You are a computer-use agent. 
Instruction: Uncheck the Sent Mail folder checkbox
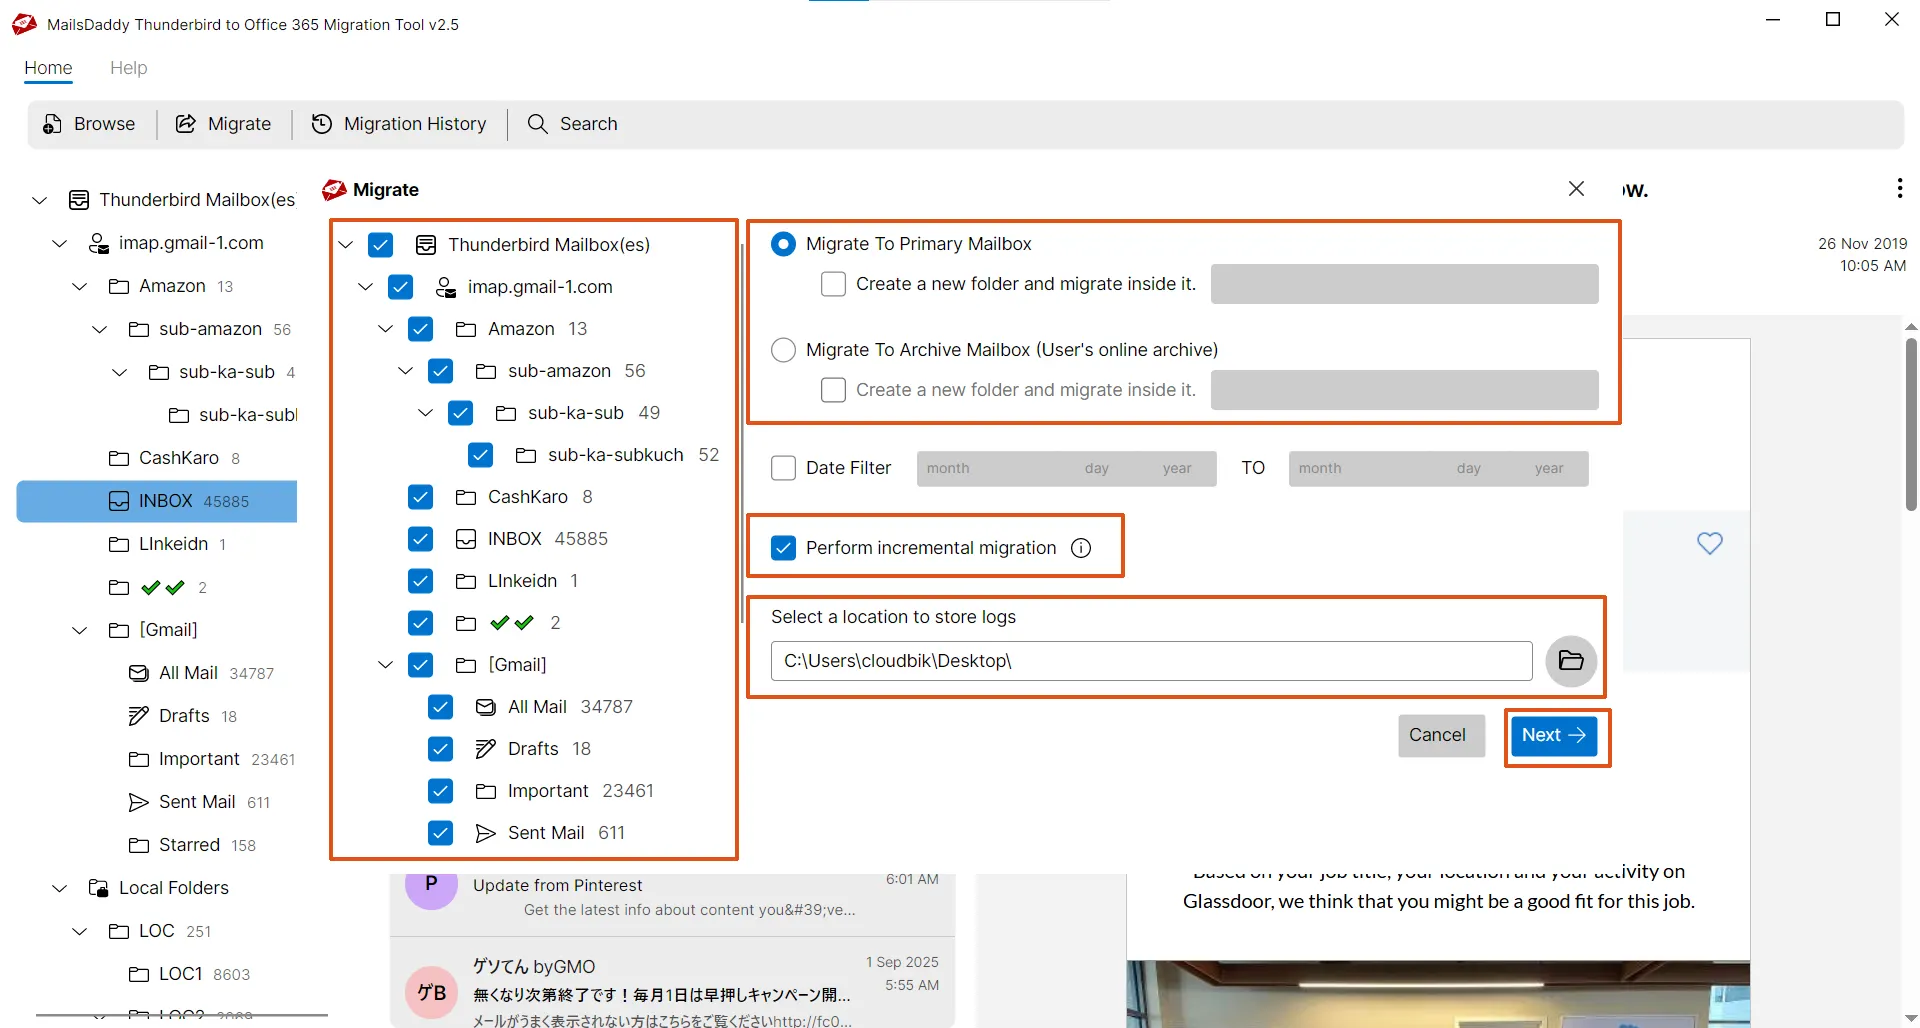coord(440,833)
